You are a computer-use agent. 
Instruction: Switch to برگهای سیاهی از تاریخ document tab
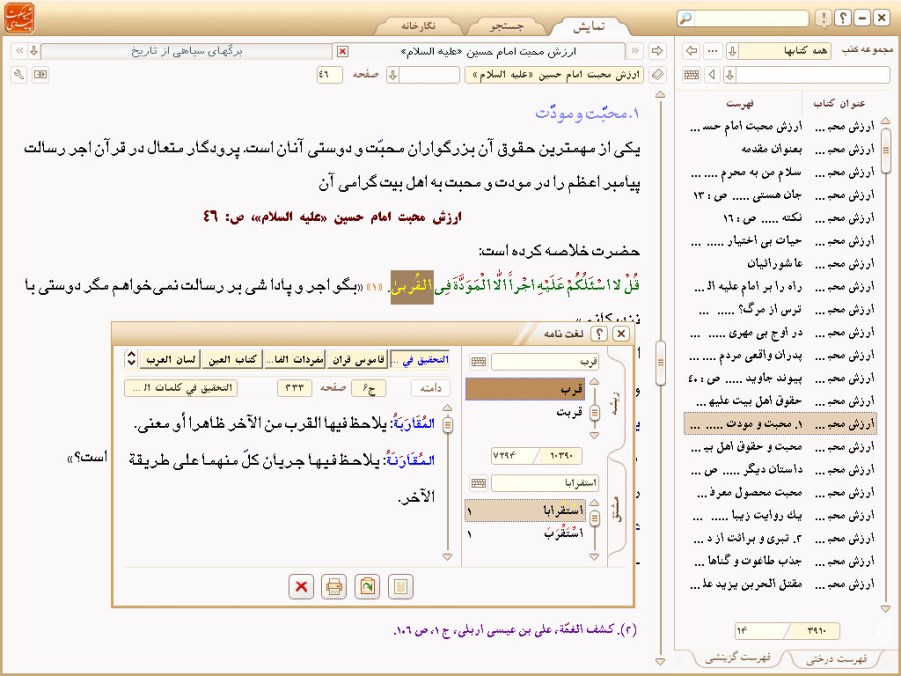(187, 51)
